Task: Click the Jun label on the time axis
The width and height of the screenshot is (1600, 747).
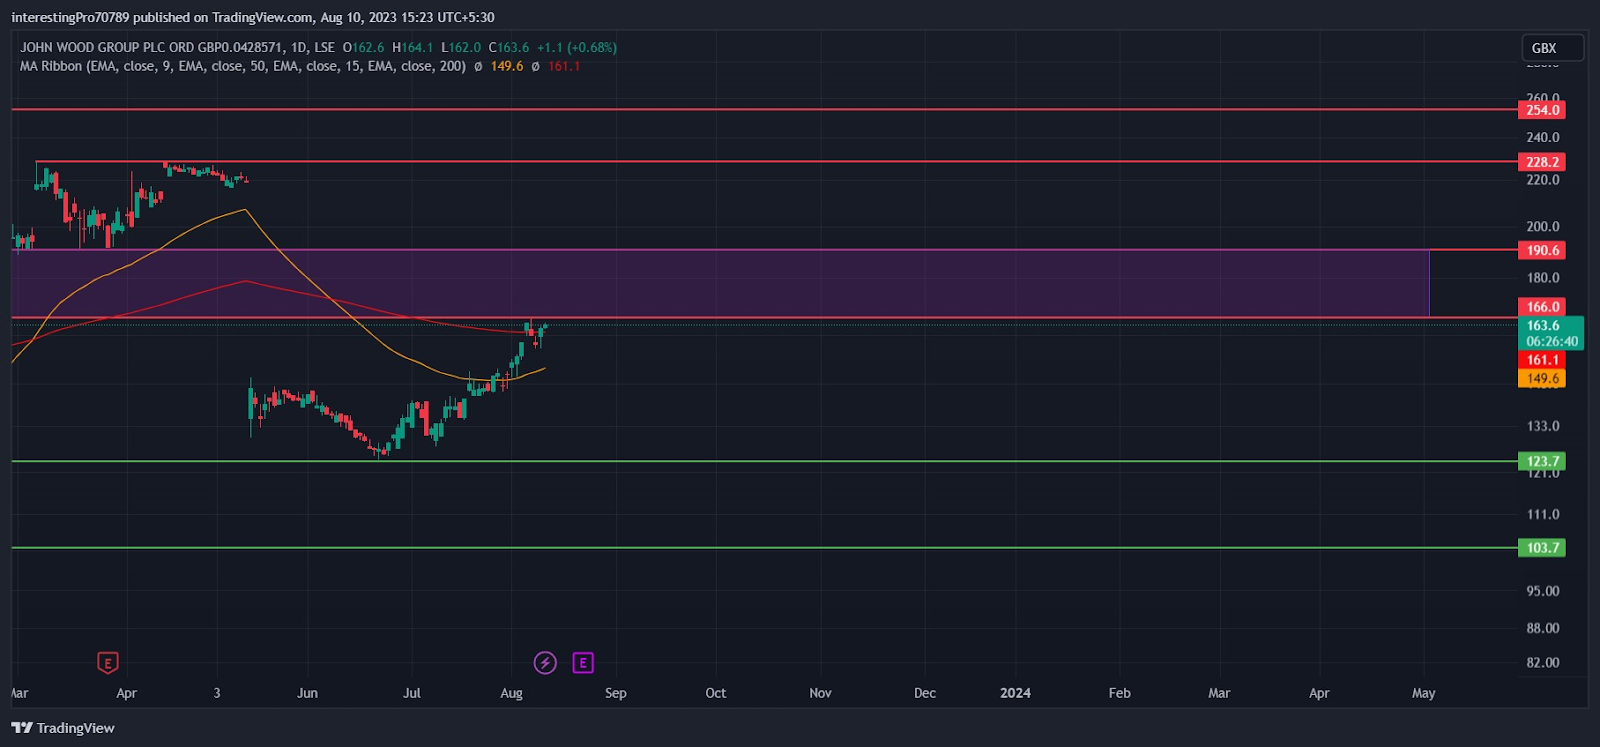Action: 307,693
